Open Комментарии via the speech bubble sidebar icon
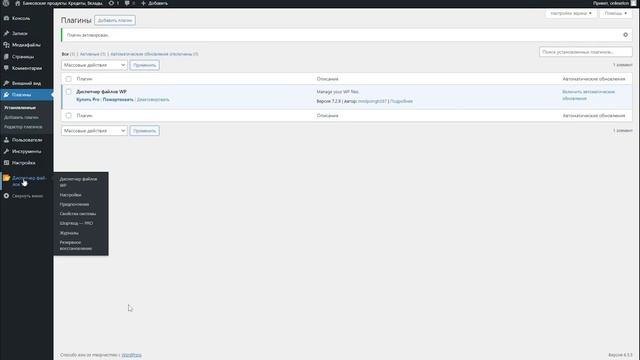Viewport: 640px width, 360px height. (6, 68)
